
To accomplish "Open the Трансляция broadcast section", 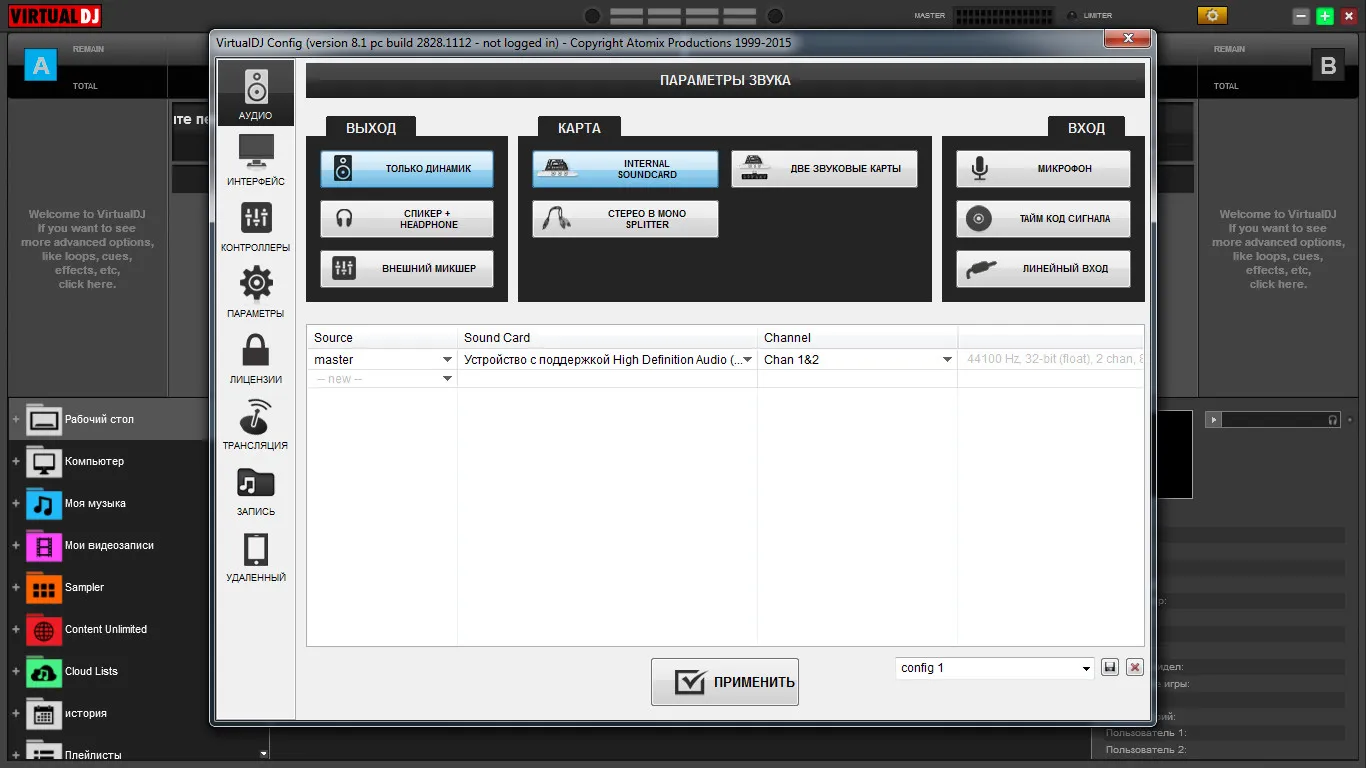I will tap(256, 423).
